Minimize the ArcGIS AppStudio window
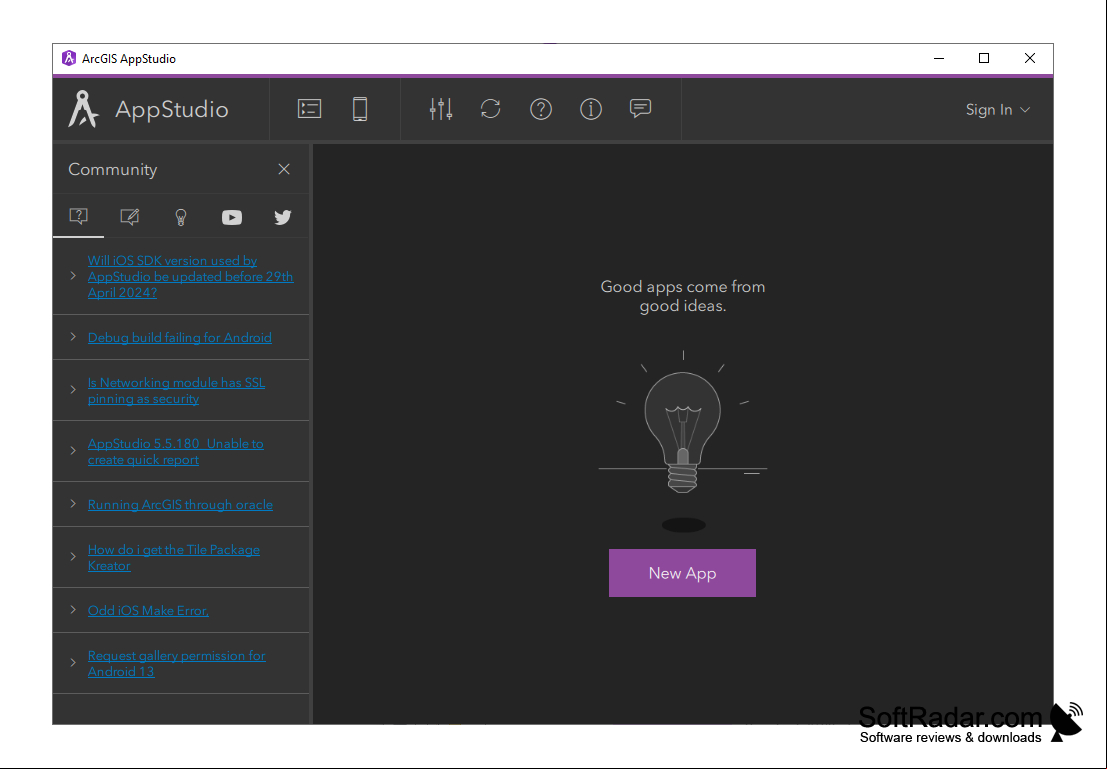 pyautogui.click(x=939, y=59)
